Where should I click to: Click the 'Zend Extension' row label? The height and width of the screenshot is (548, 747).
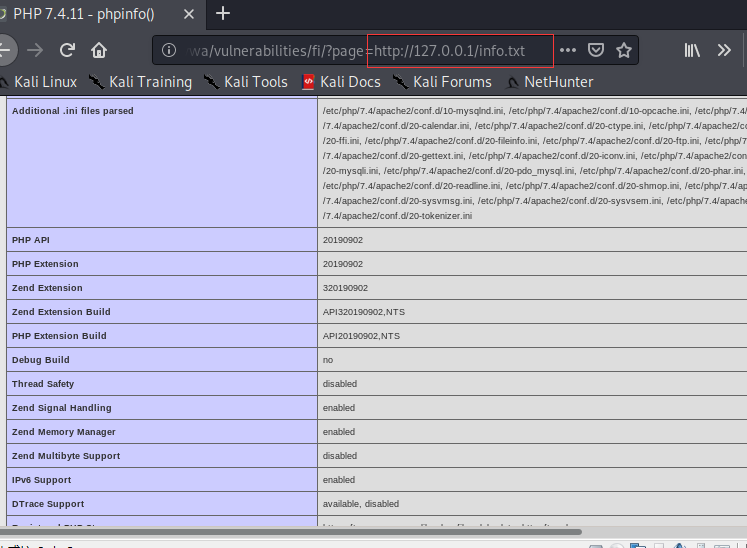[x=47, y=288]
